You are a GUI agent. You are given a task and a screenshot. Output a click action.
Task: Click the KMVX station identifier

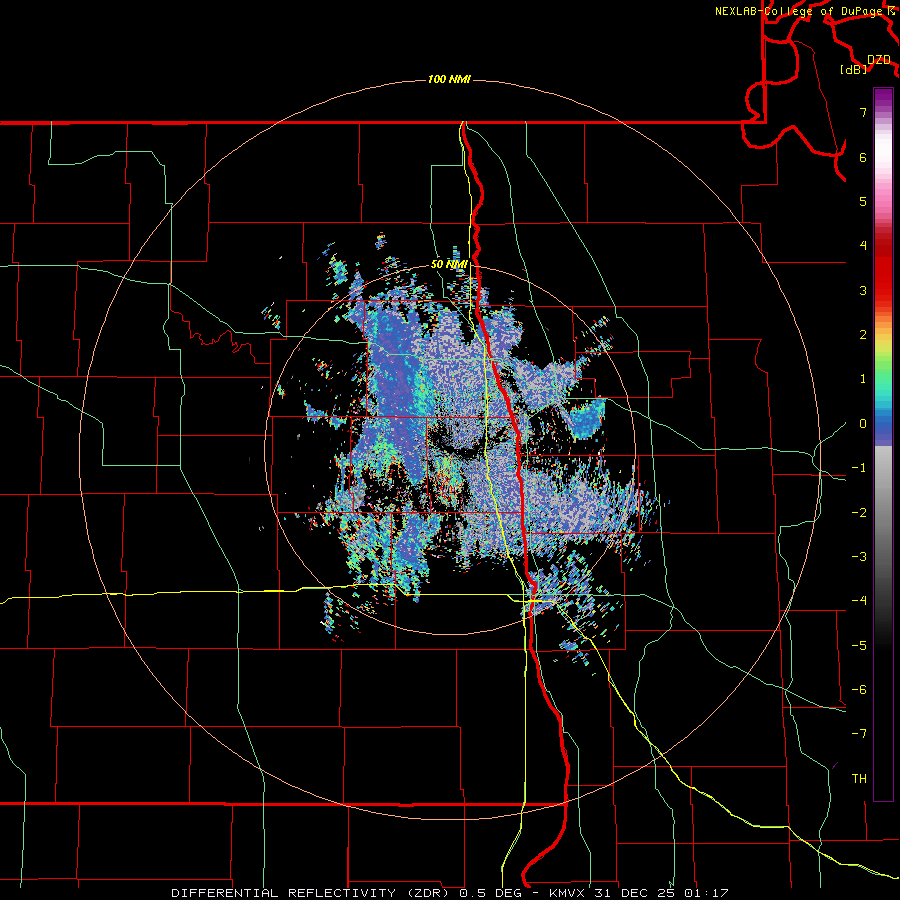tap(568, 893)
